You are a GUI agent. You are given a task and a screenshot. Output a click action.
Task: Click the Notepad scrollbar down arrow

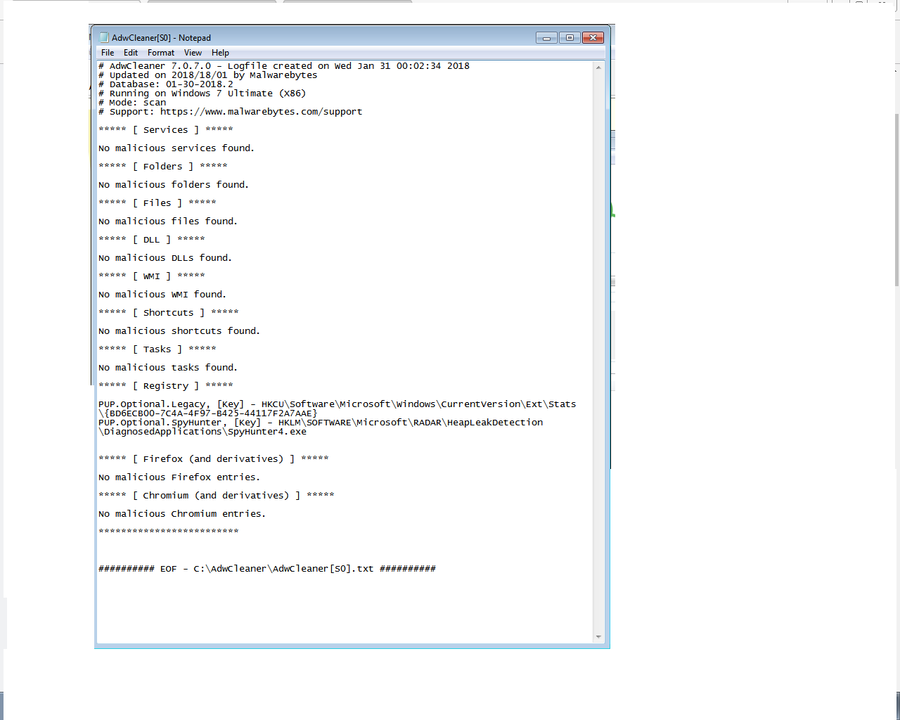click(599, 636)
